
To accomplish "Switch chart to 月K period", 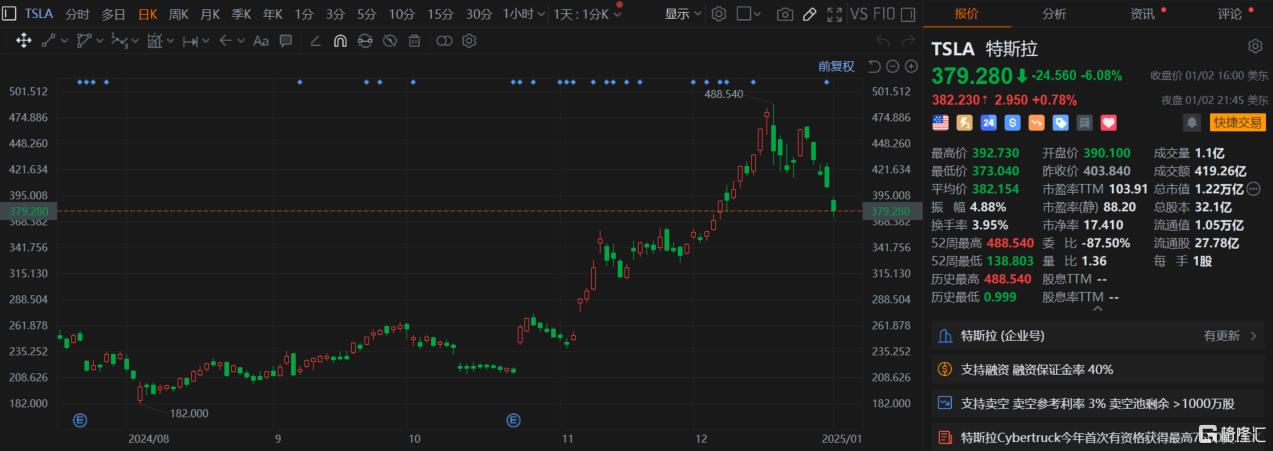I will pos(210,14).
